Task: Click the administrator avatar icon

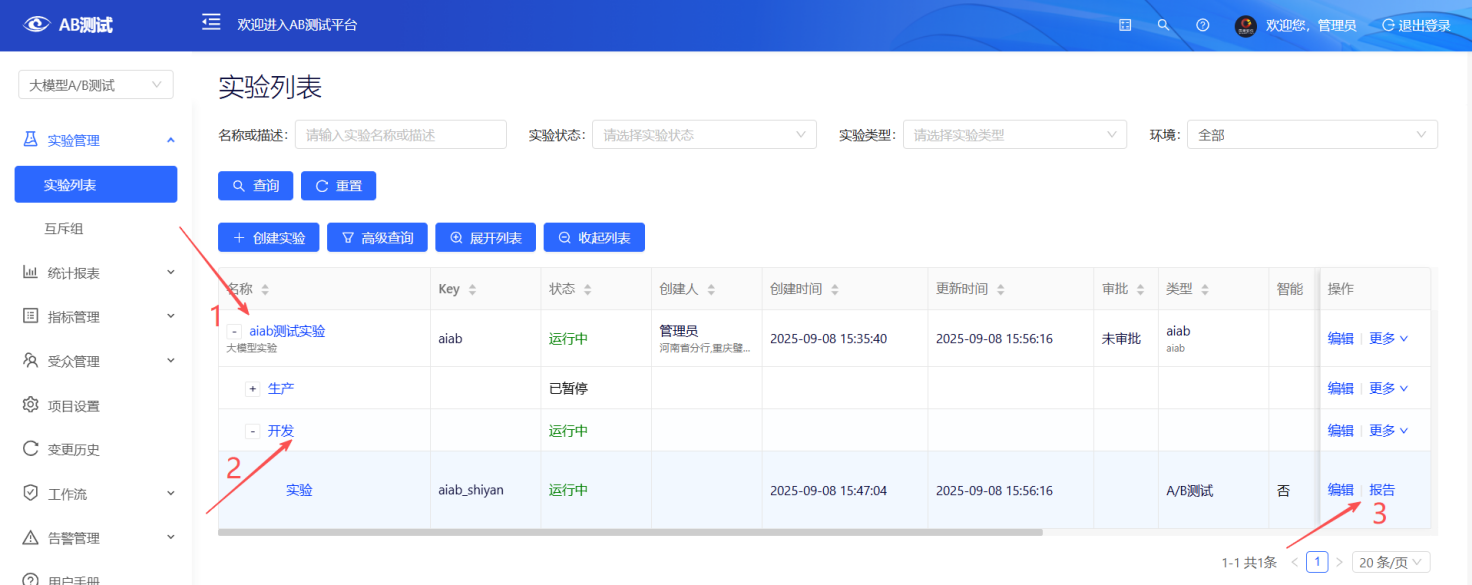Action: [x=1245, y=25]
